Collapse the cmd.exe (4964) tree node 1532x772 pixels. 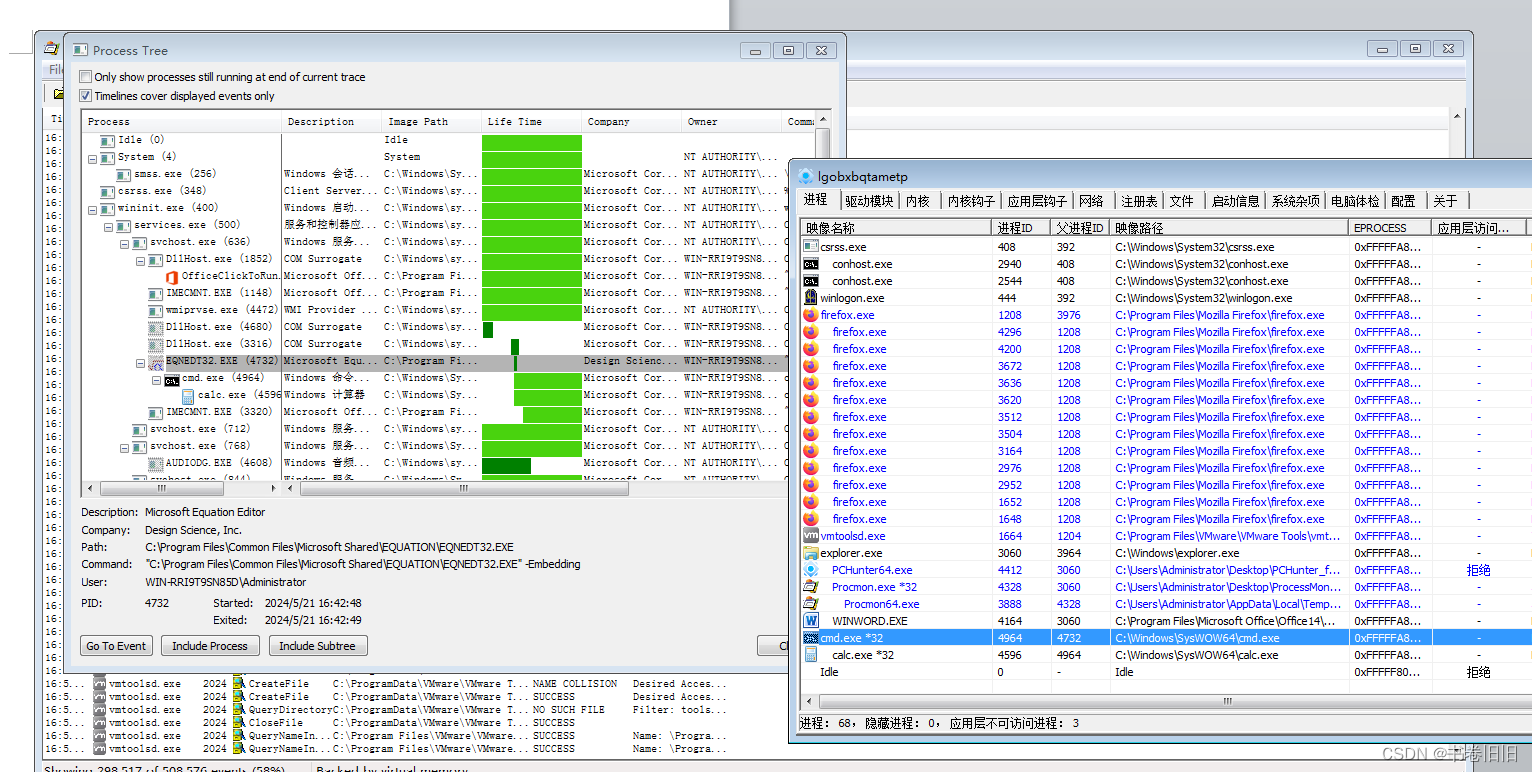(157, 378)
